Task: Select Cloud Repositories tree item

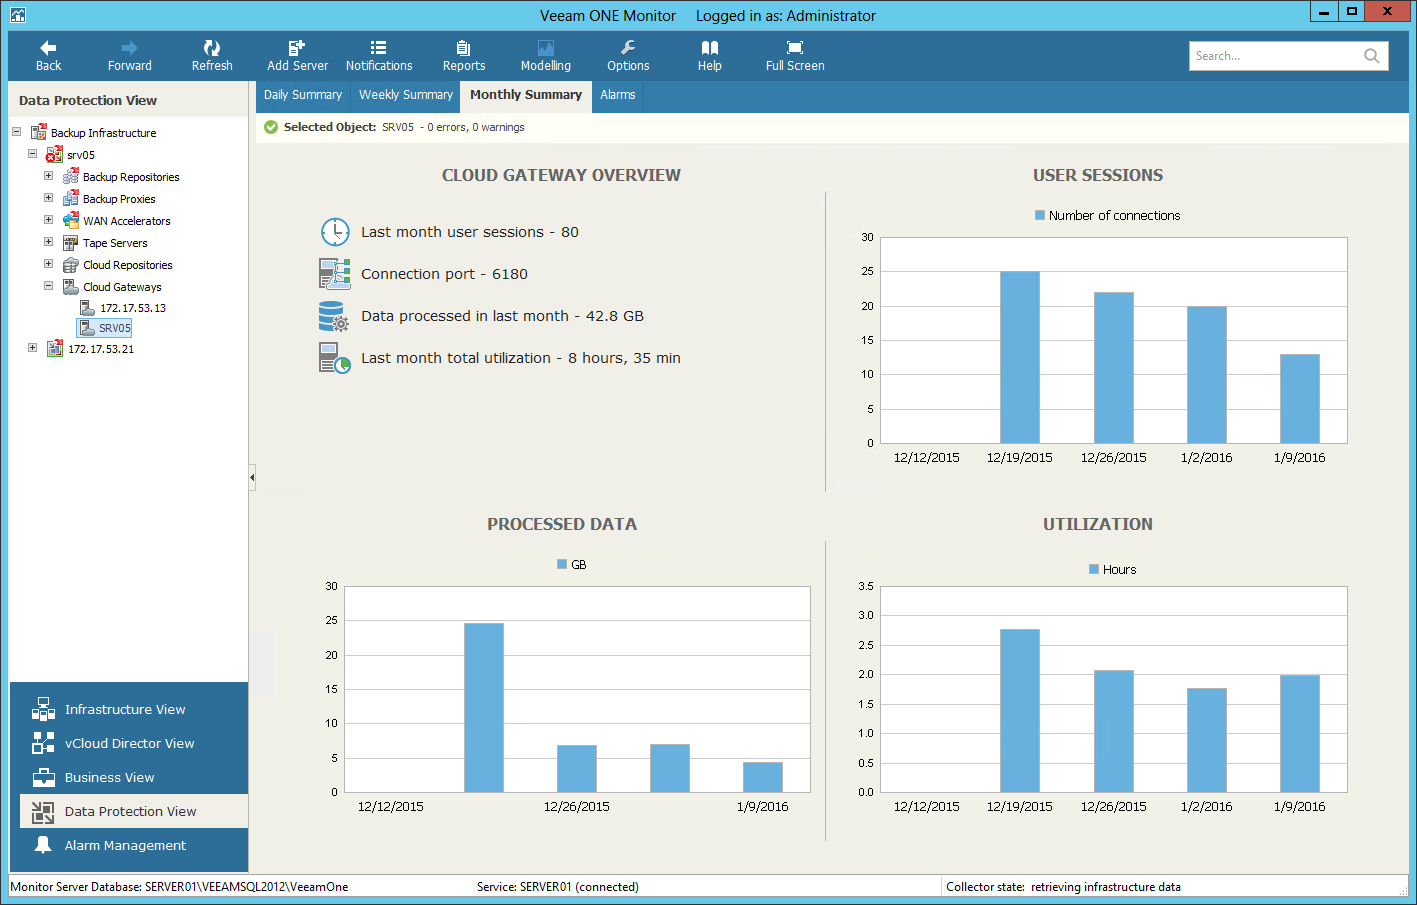Action: pyautogui.click(x=128, y=265)
